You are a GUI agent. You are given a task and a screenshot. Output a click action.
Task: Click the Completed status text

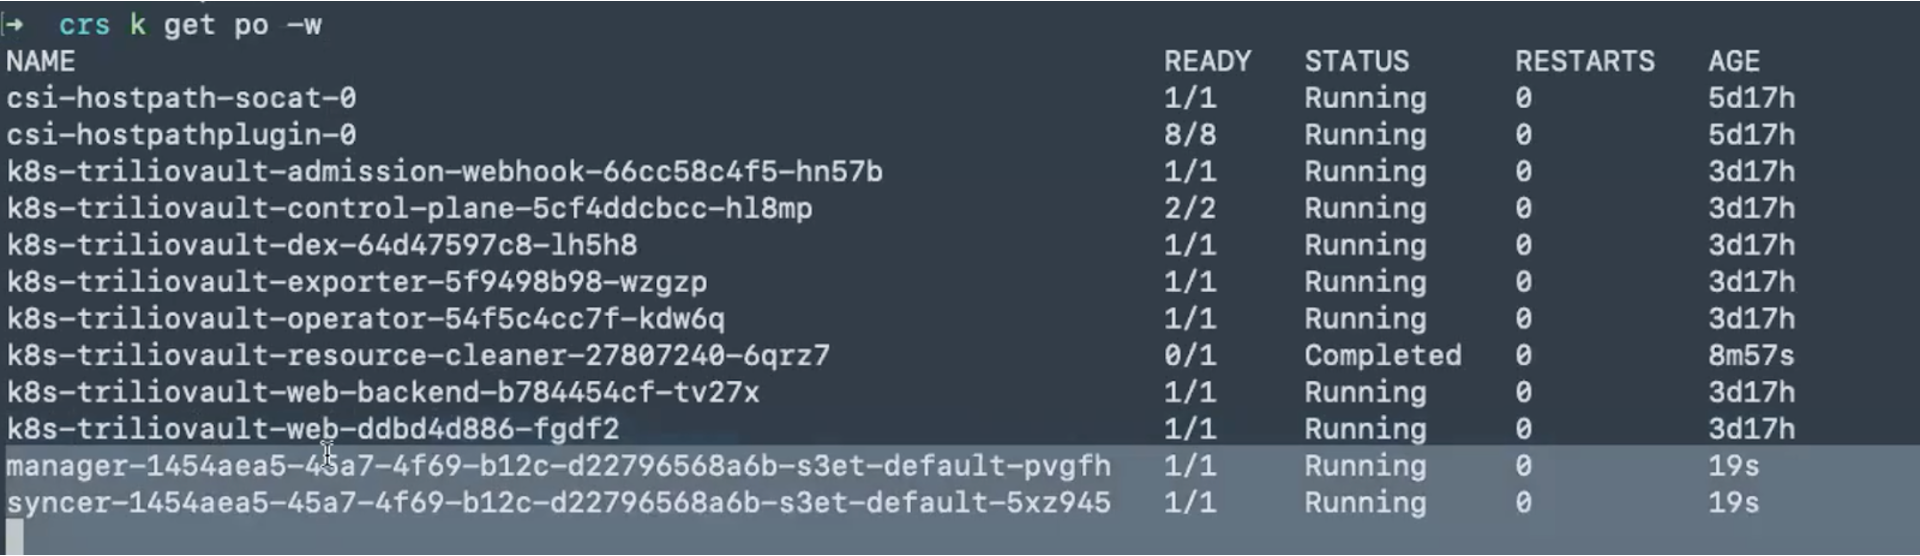point(1382,356)
